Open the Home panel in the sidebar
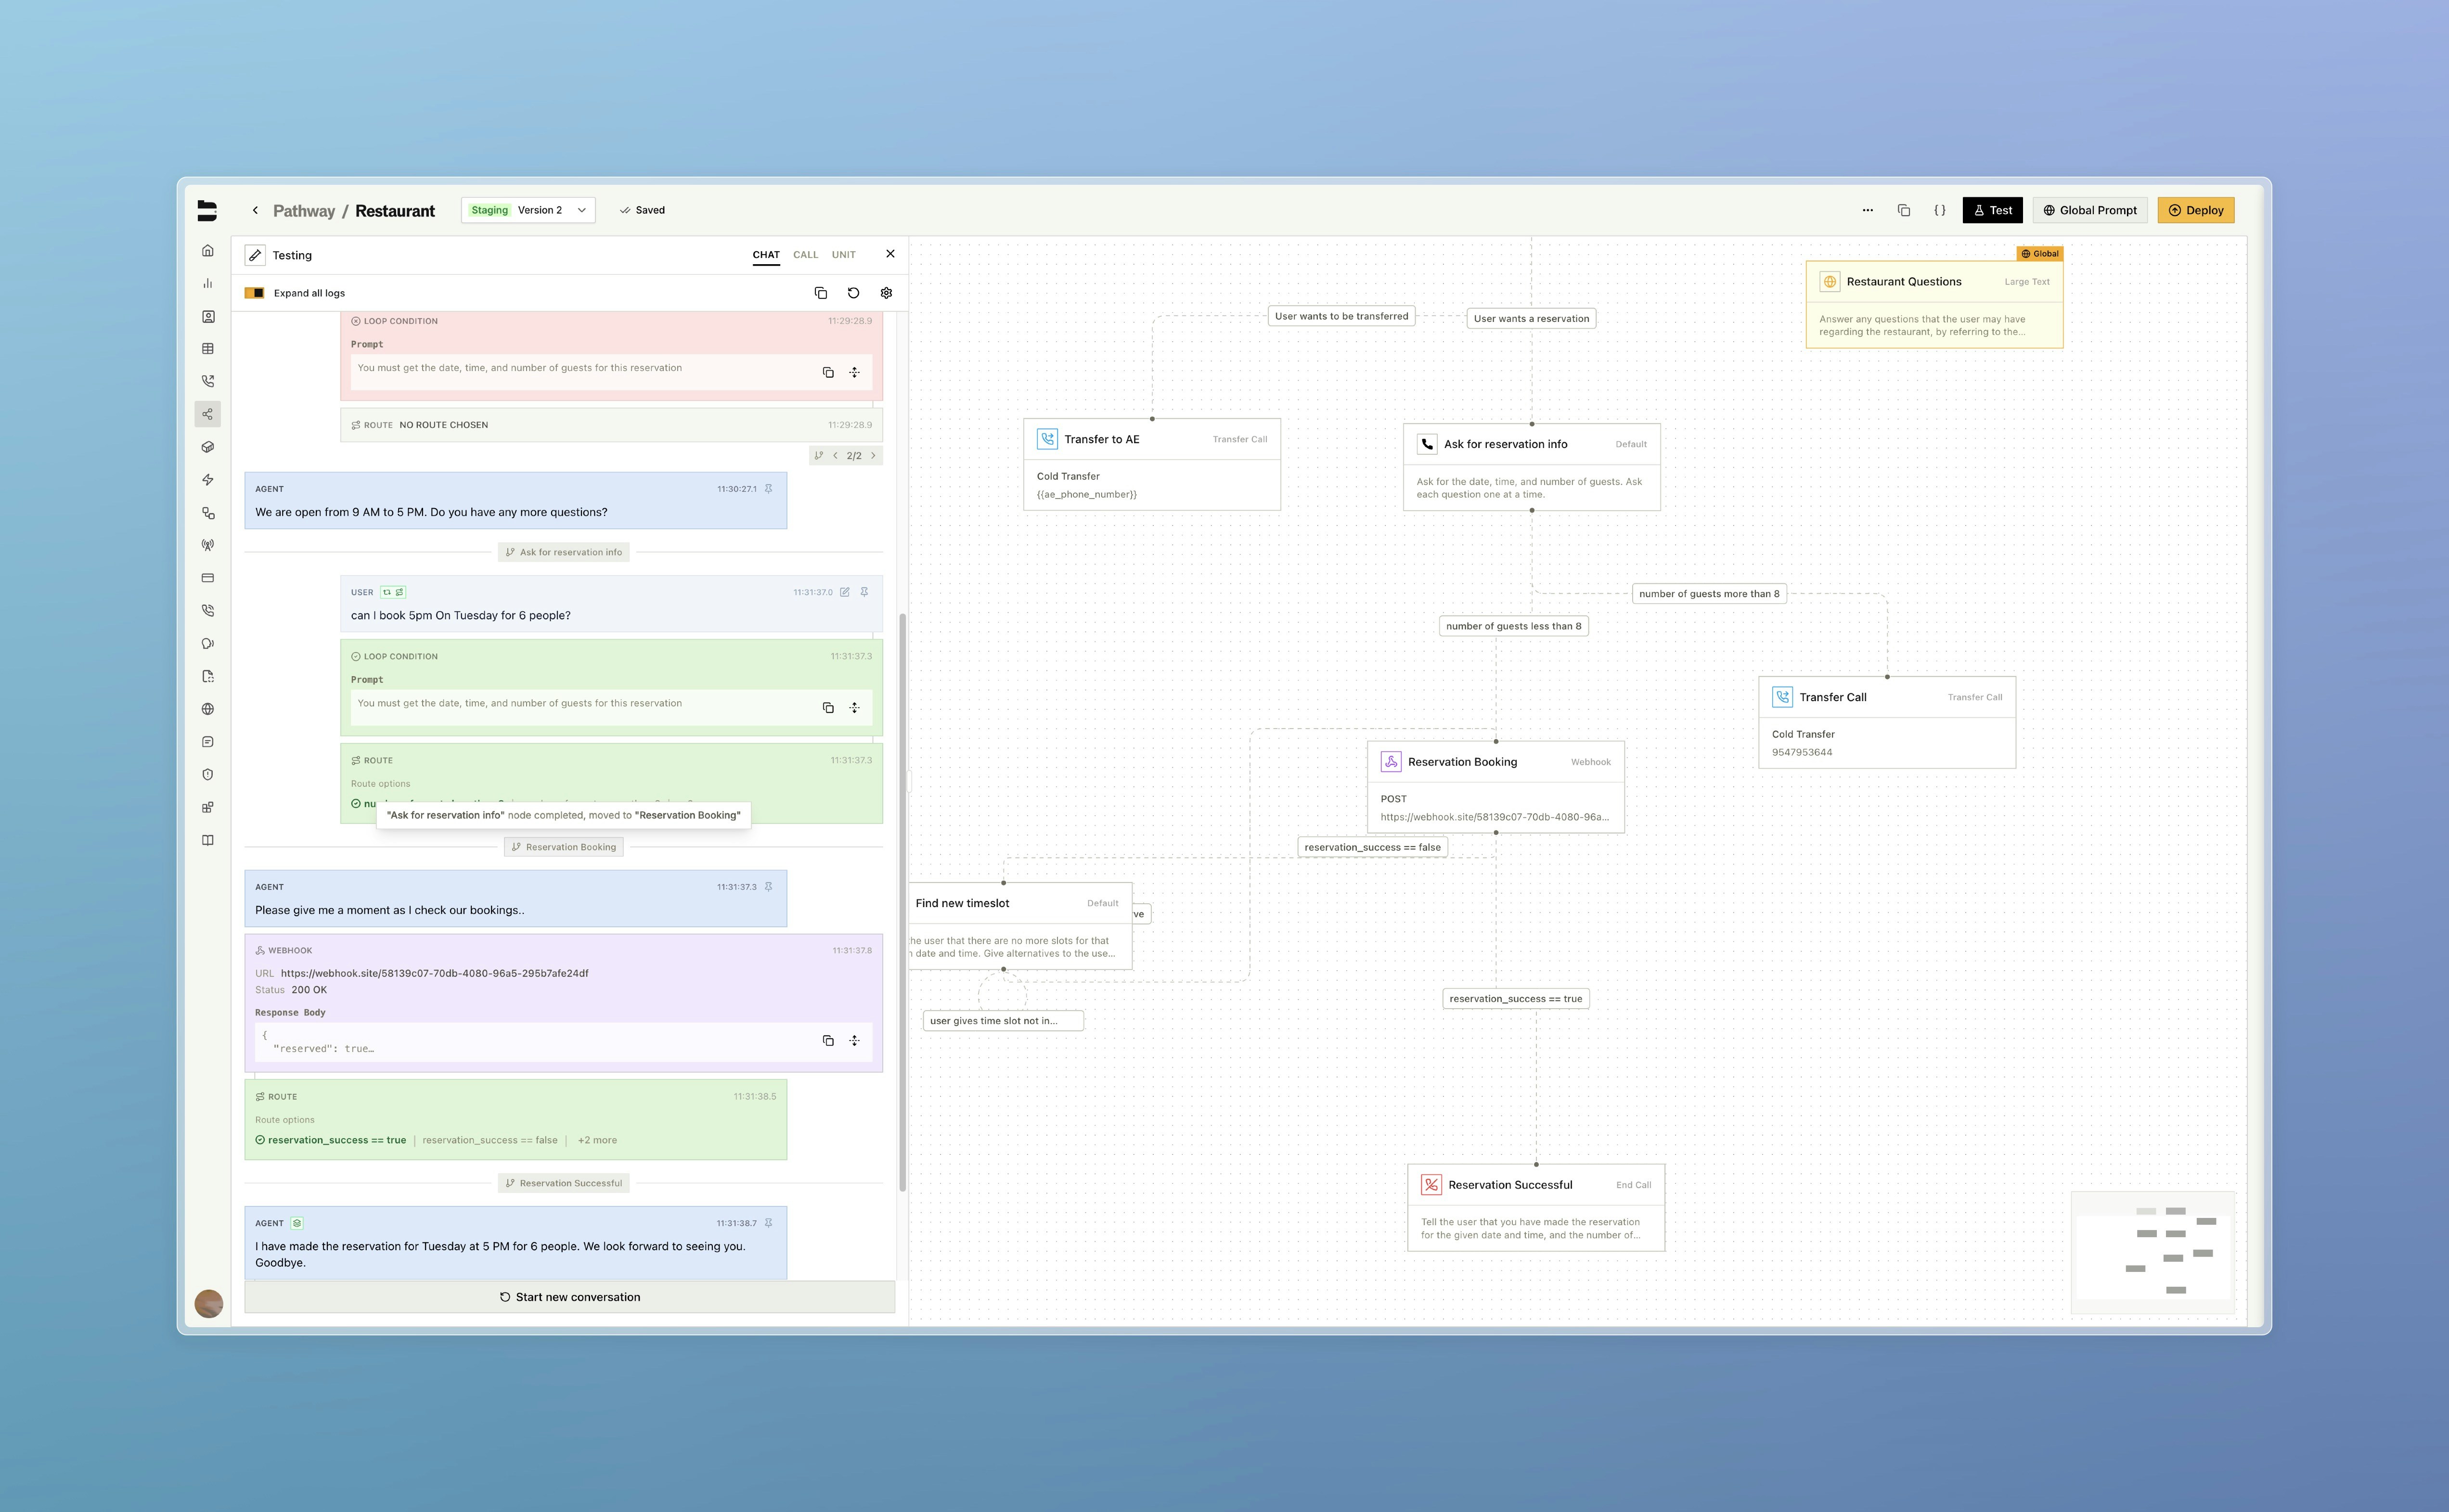 point(208,250)
